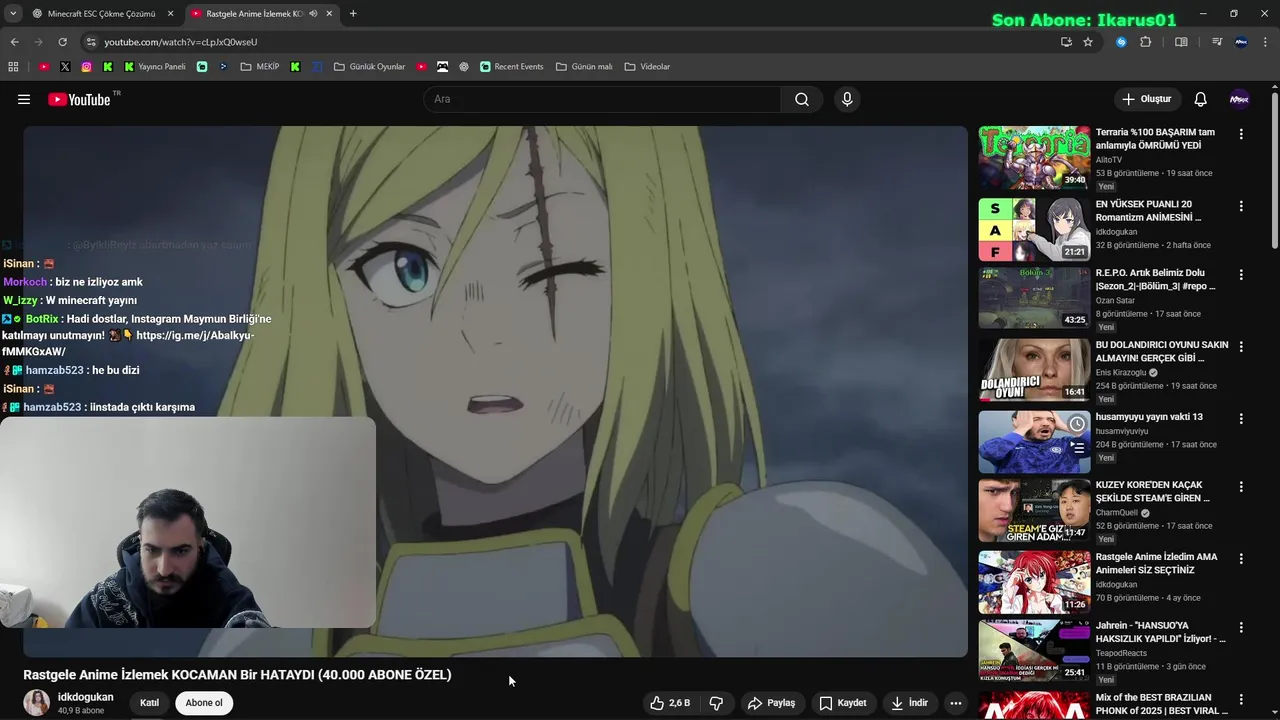Start voice search with the microphone icon
The width and height of the screenshot is (1280, 720).
[x=847, y=99]
